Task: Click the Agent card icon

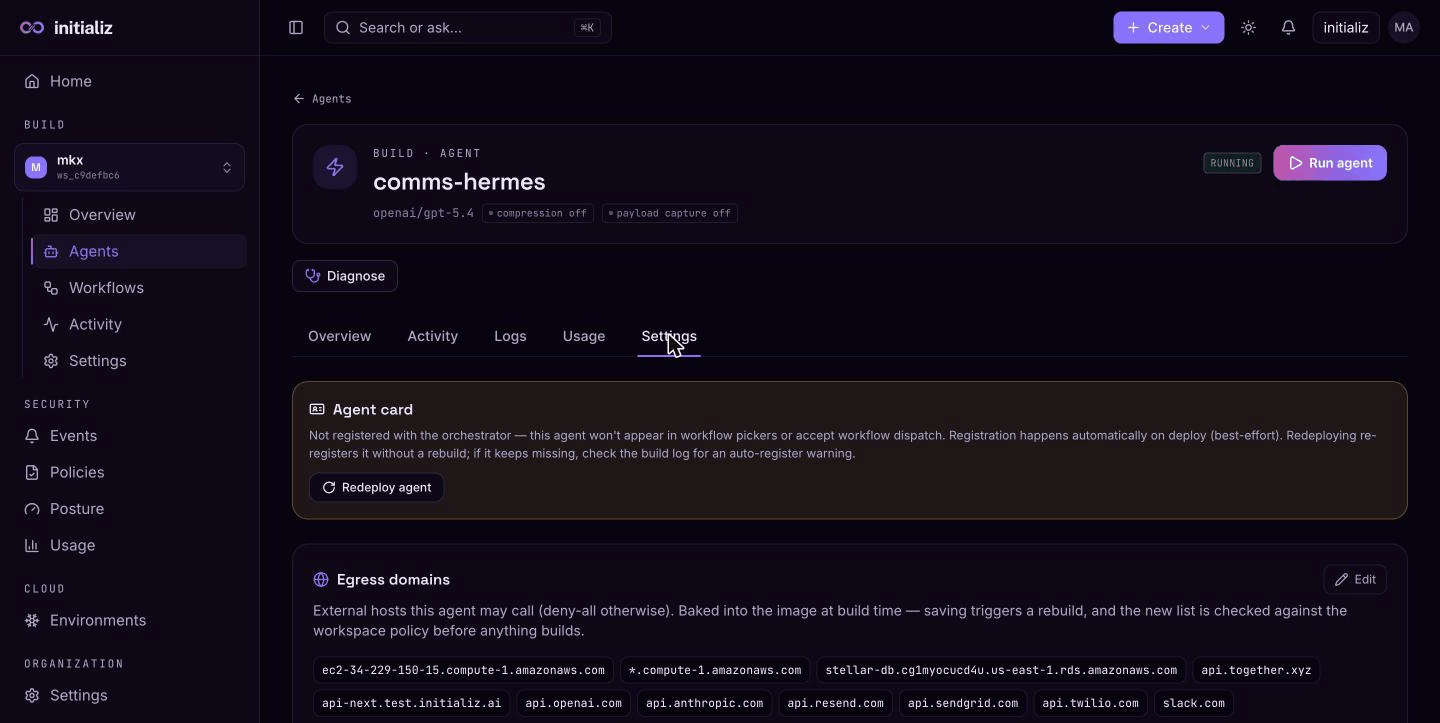Action: pos(317,410)
